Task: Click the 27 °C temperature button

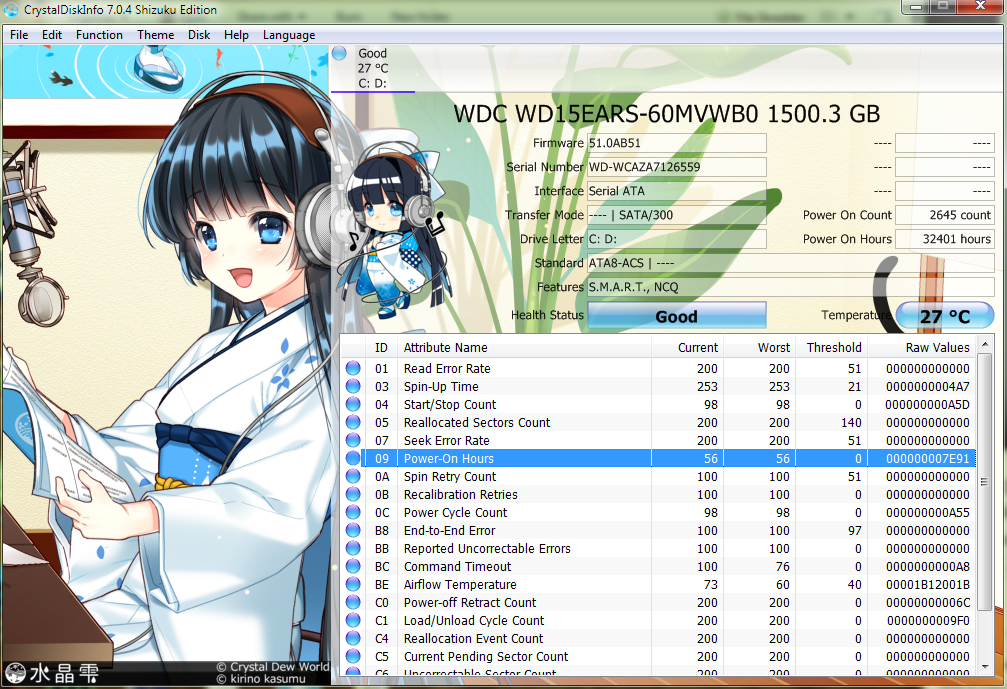Action: pos(945,316)
